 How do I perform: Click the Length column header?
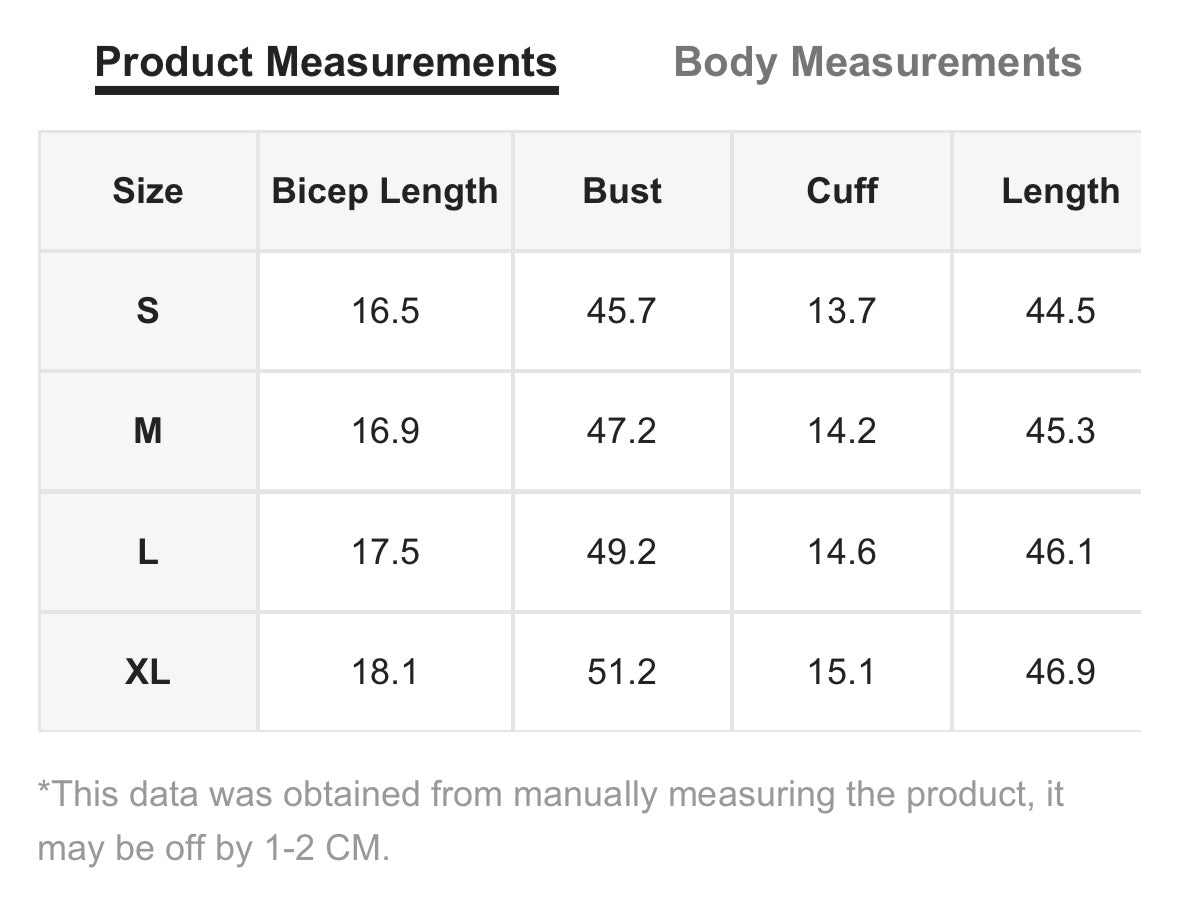(x=1060, y=191)
